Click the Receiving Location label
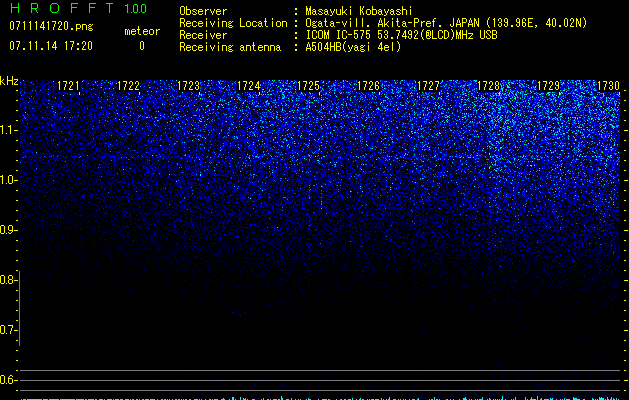 click(233, 23)
